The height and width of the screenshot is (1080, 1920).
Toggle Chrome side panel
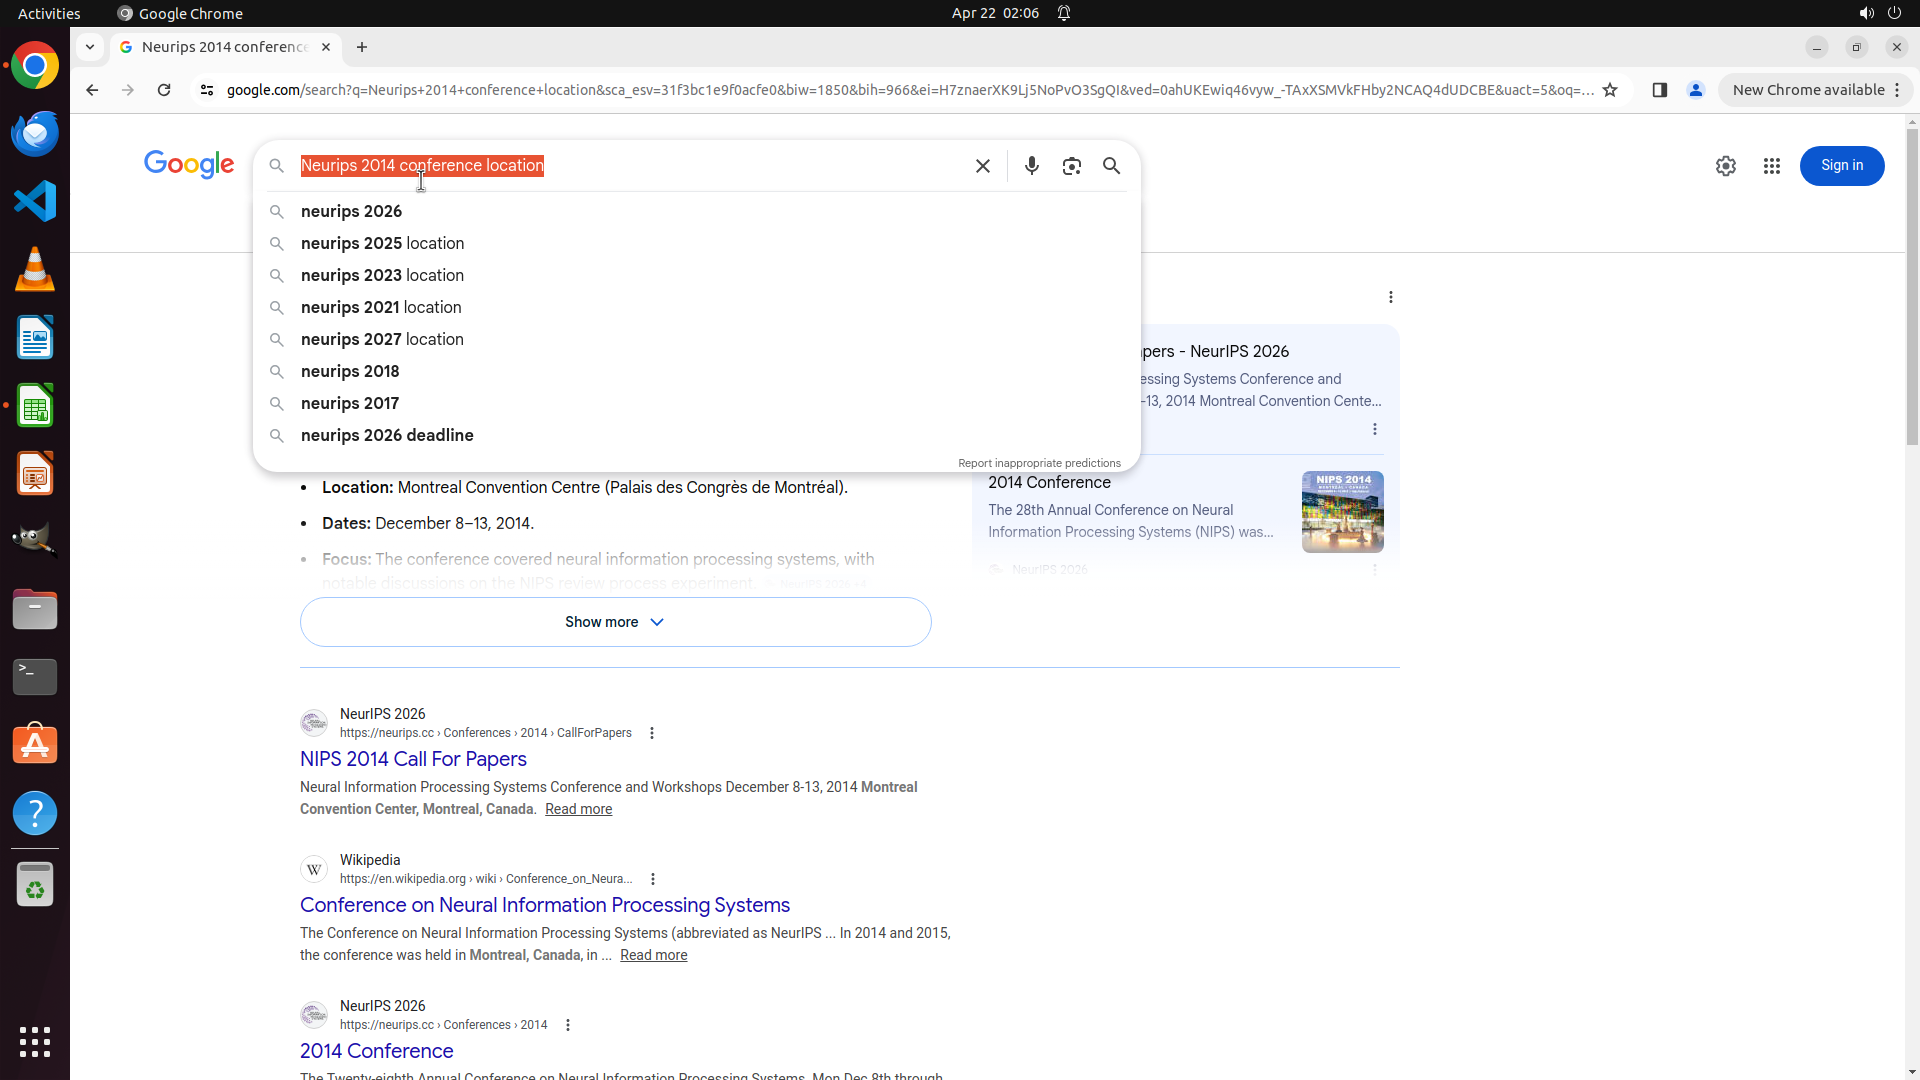1659,90
